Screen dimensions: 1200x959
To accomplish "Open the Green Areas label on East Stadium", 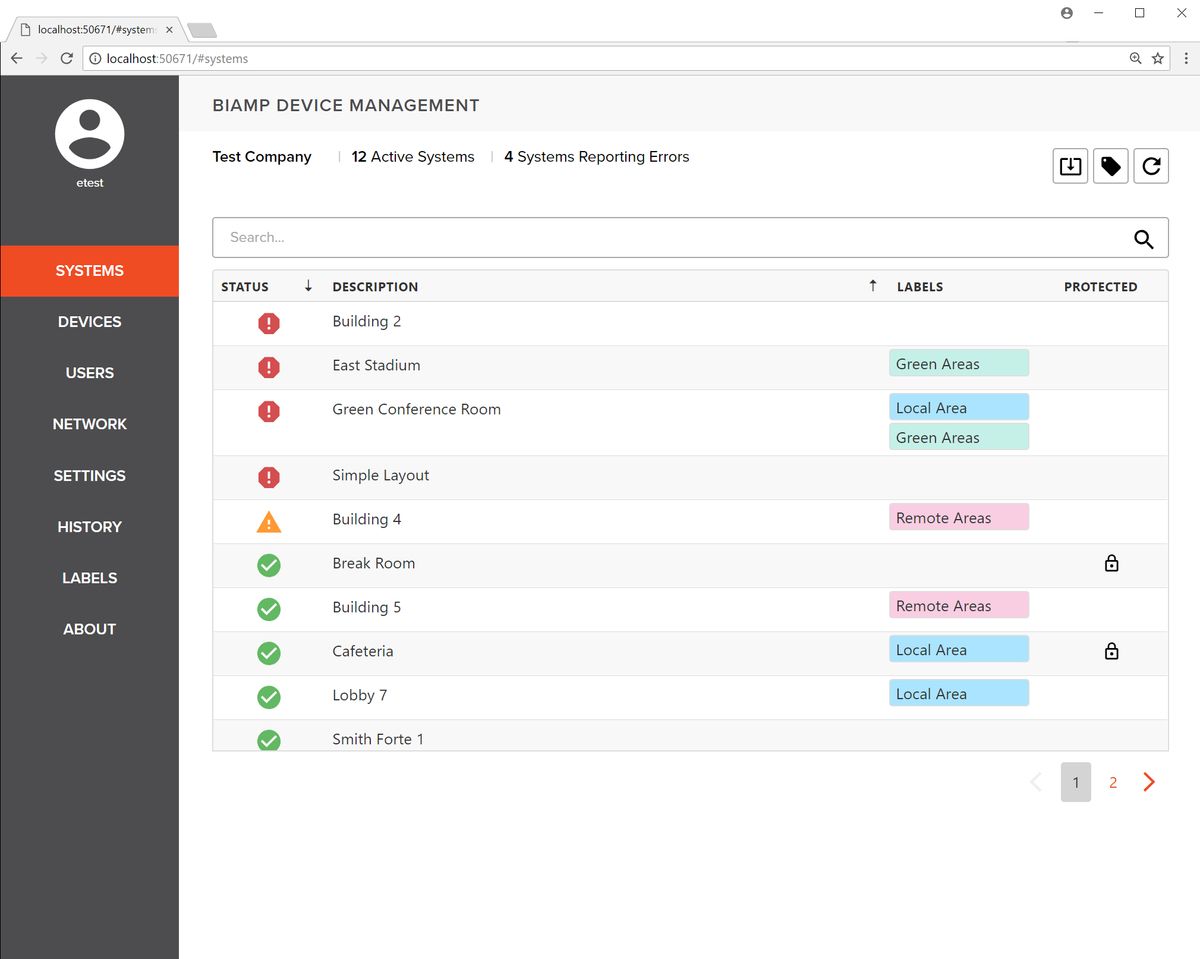I will (957, 363).
